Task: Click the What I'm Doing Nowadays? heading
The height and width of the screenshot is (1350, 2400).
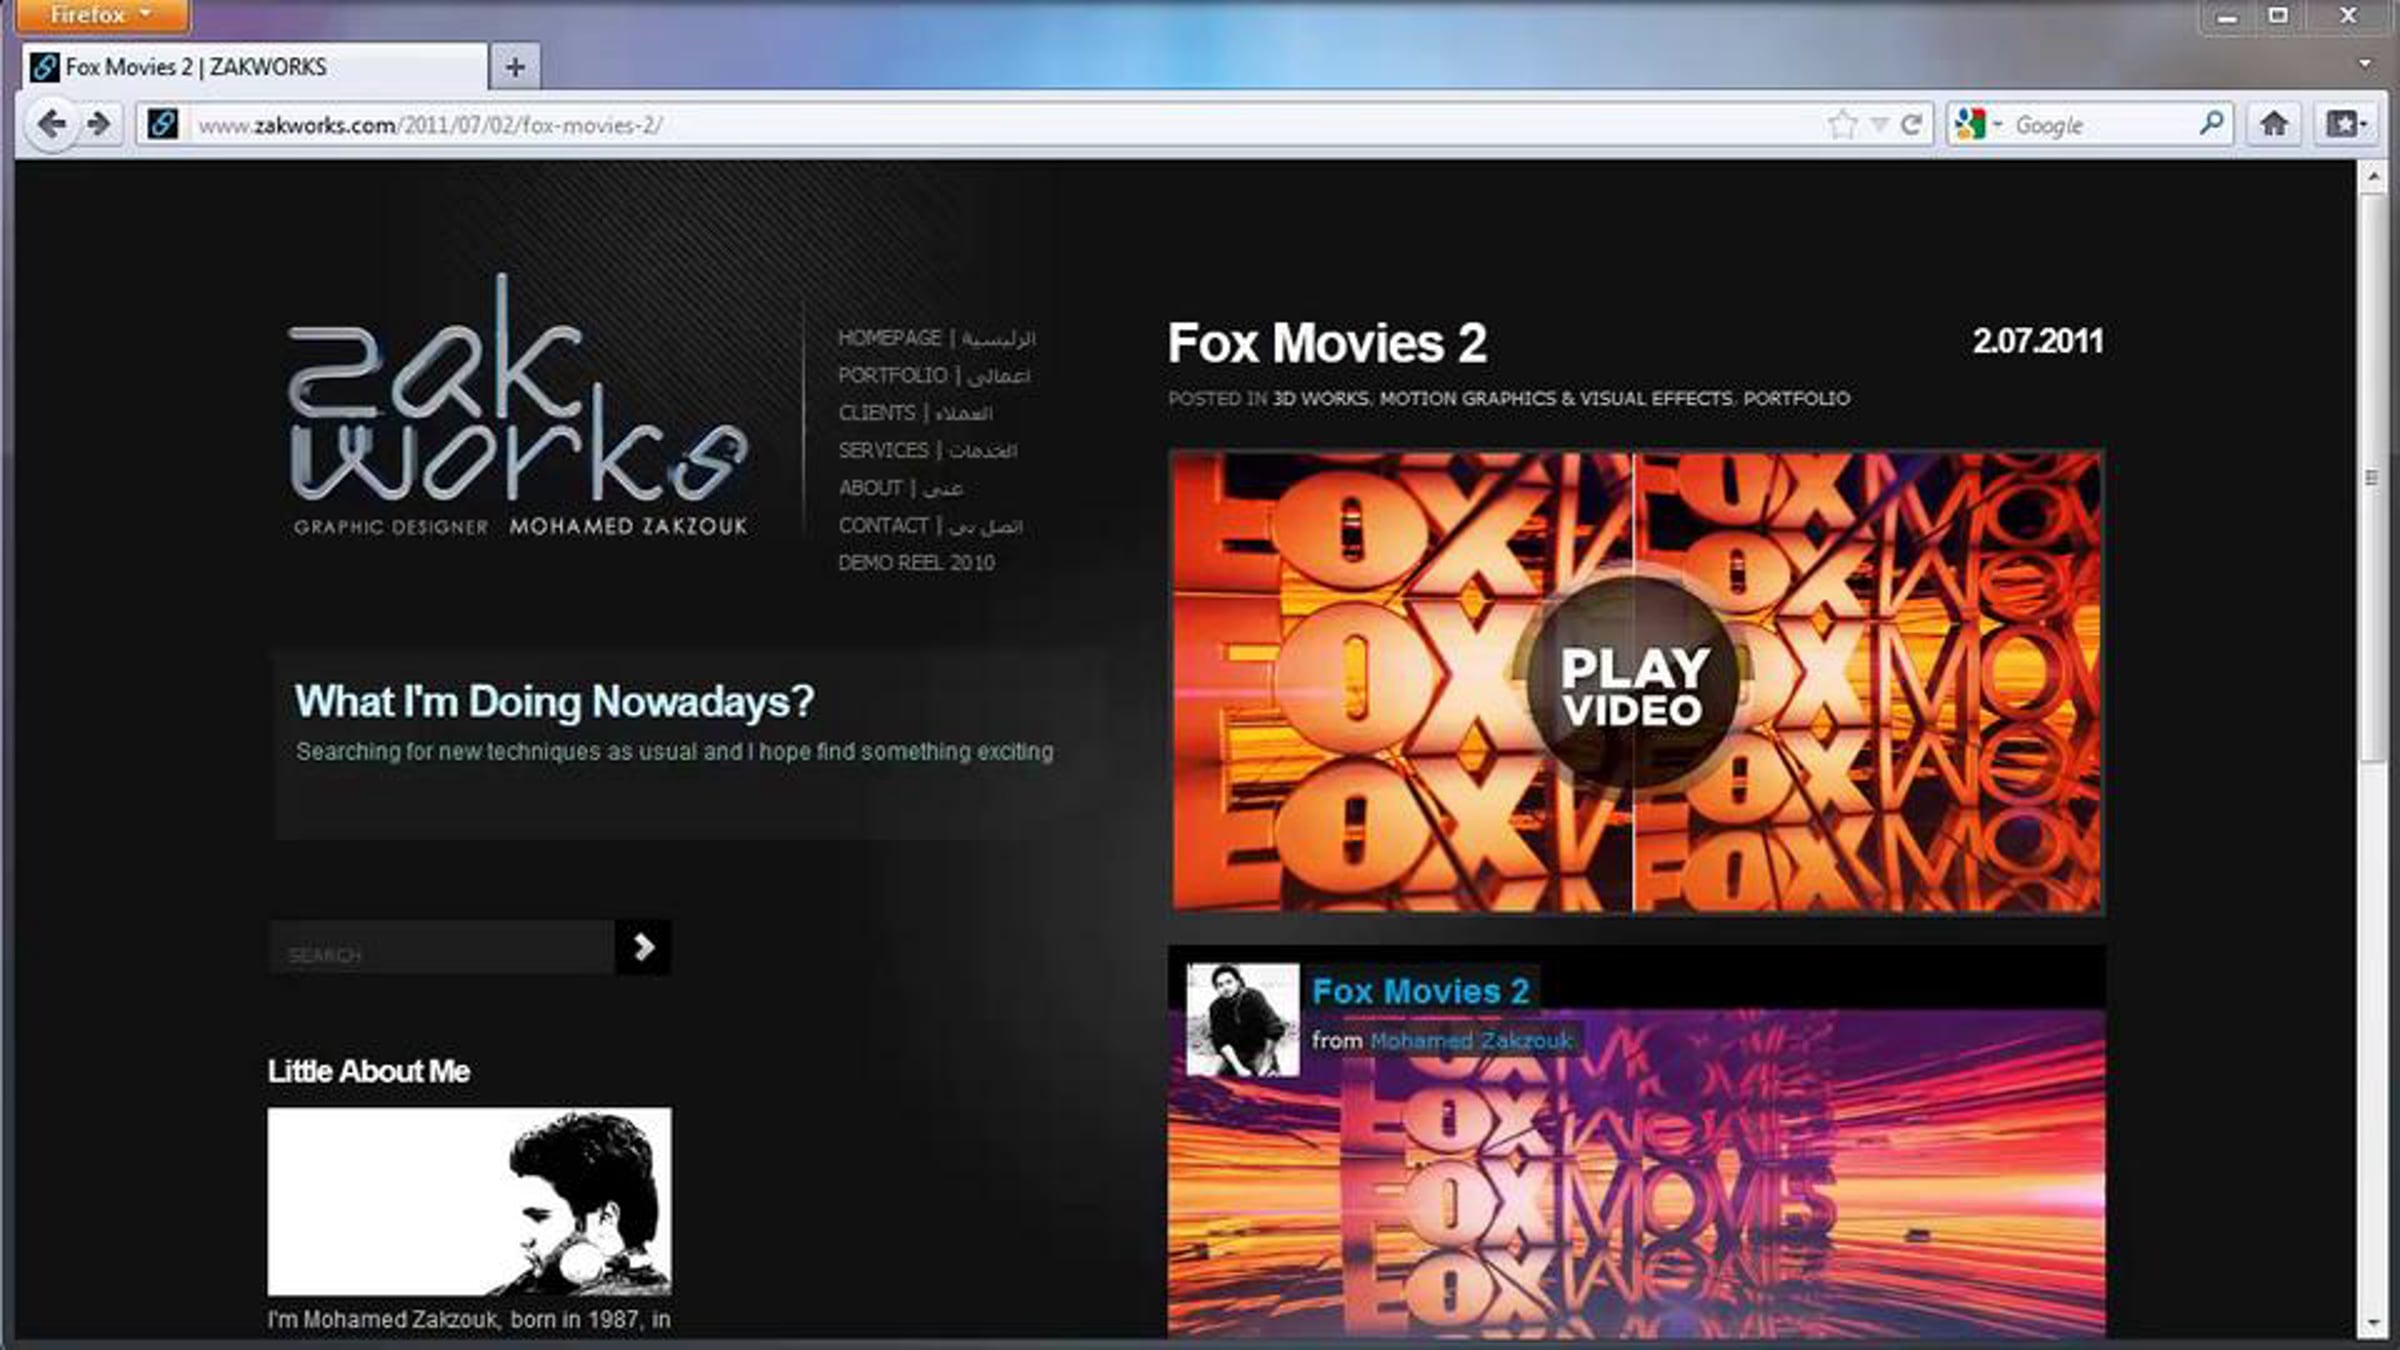Action: point(554,702)
